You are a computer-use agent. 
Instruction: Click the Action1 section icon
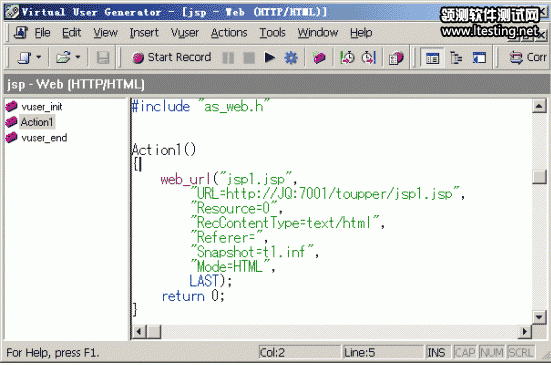tap(11, 122)
